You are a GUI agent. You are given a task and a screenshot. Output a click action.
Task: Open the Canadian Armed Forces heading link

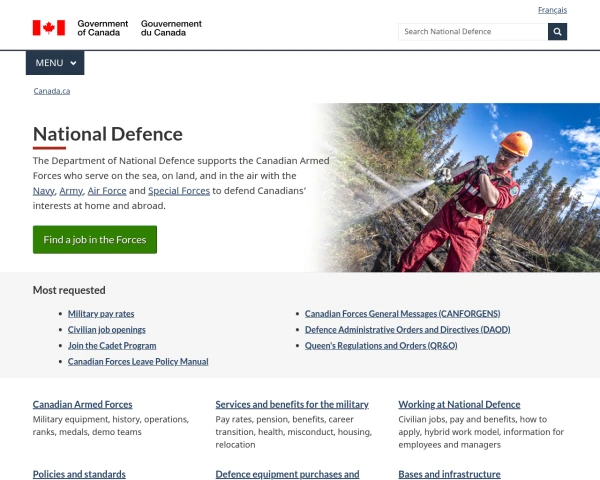pos(83,404)
